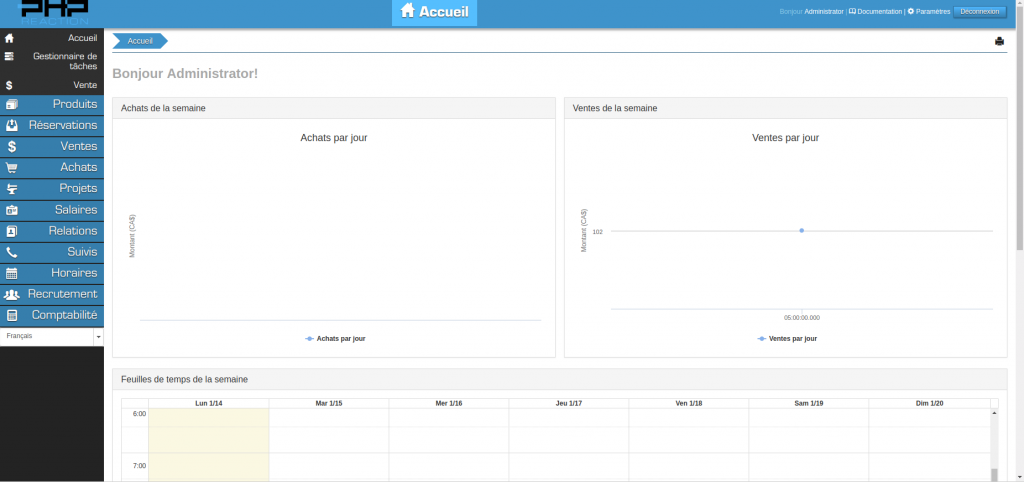Screen dimensions: 1024x482
Task: Click the Recrutement people icon
Action: [12, 294]
